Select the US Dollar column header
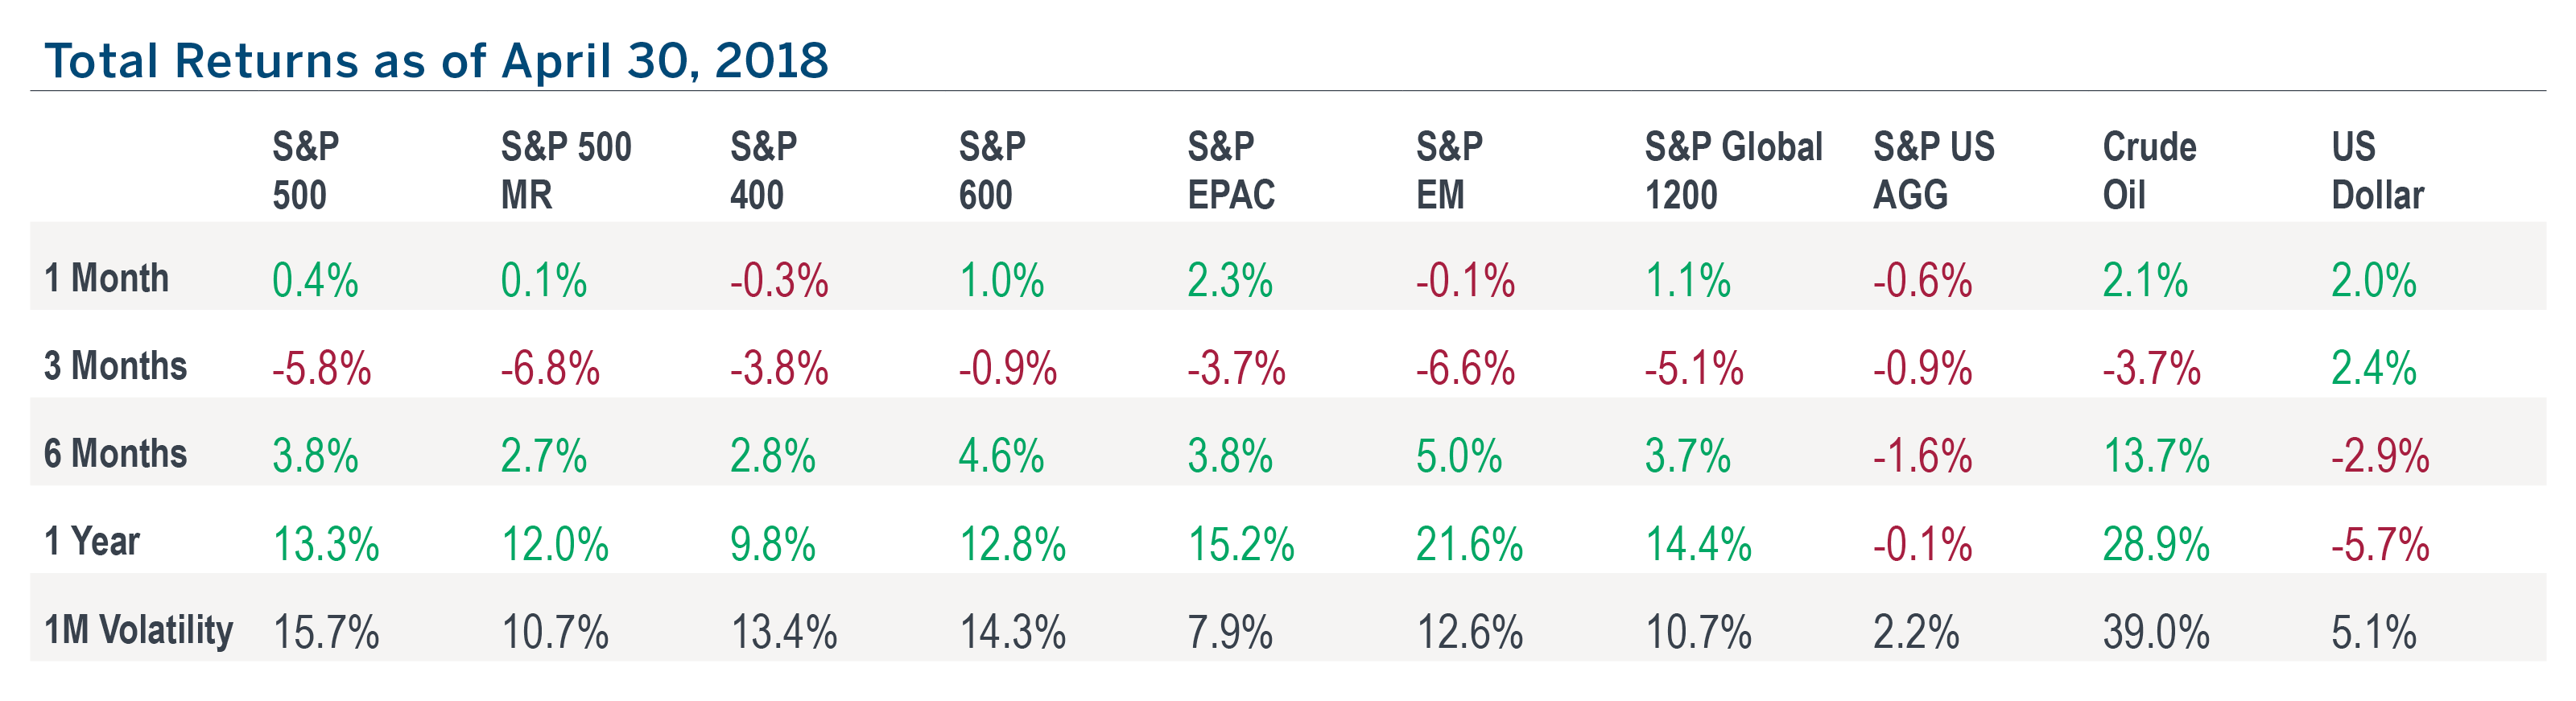The width and height of the screenshot is (2576, 701). [x=2377, y=170]
